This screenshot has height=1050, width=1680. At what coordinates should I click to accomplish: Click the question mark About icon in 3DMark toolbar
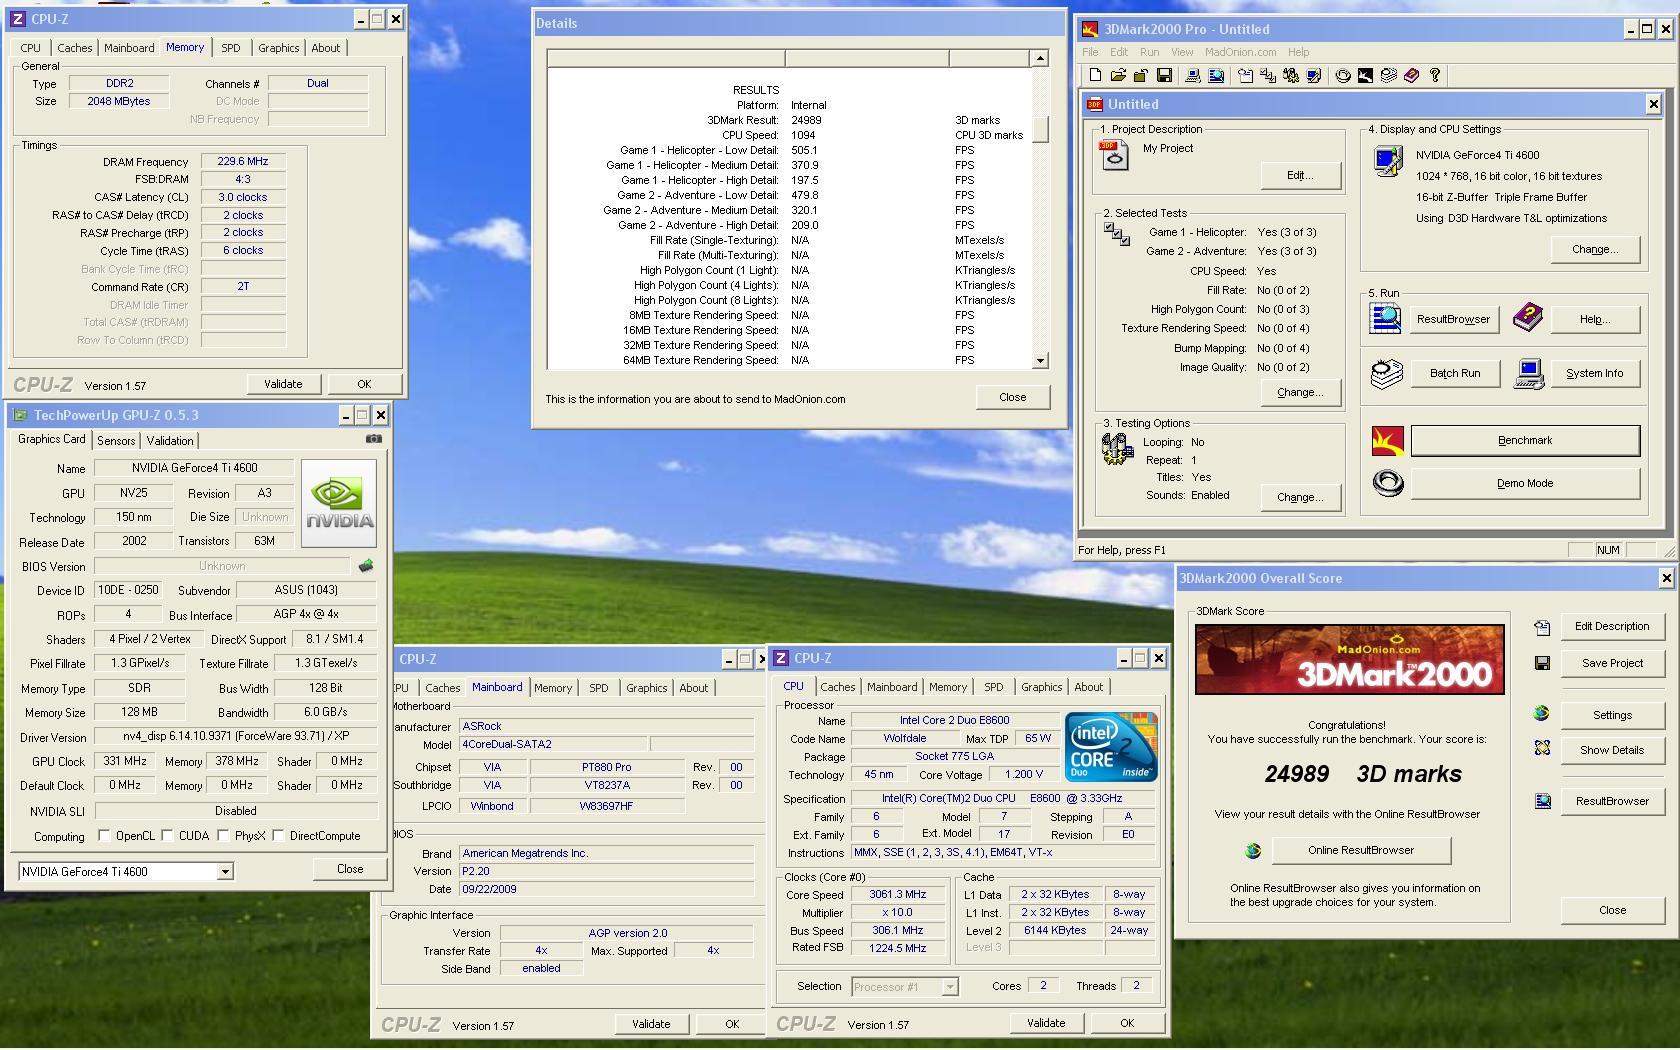(1435, 75)
